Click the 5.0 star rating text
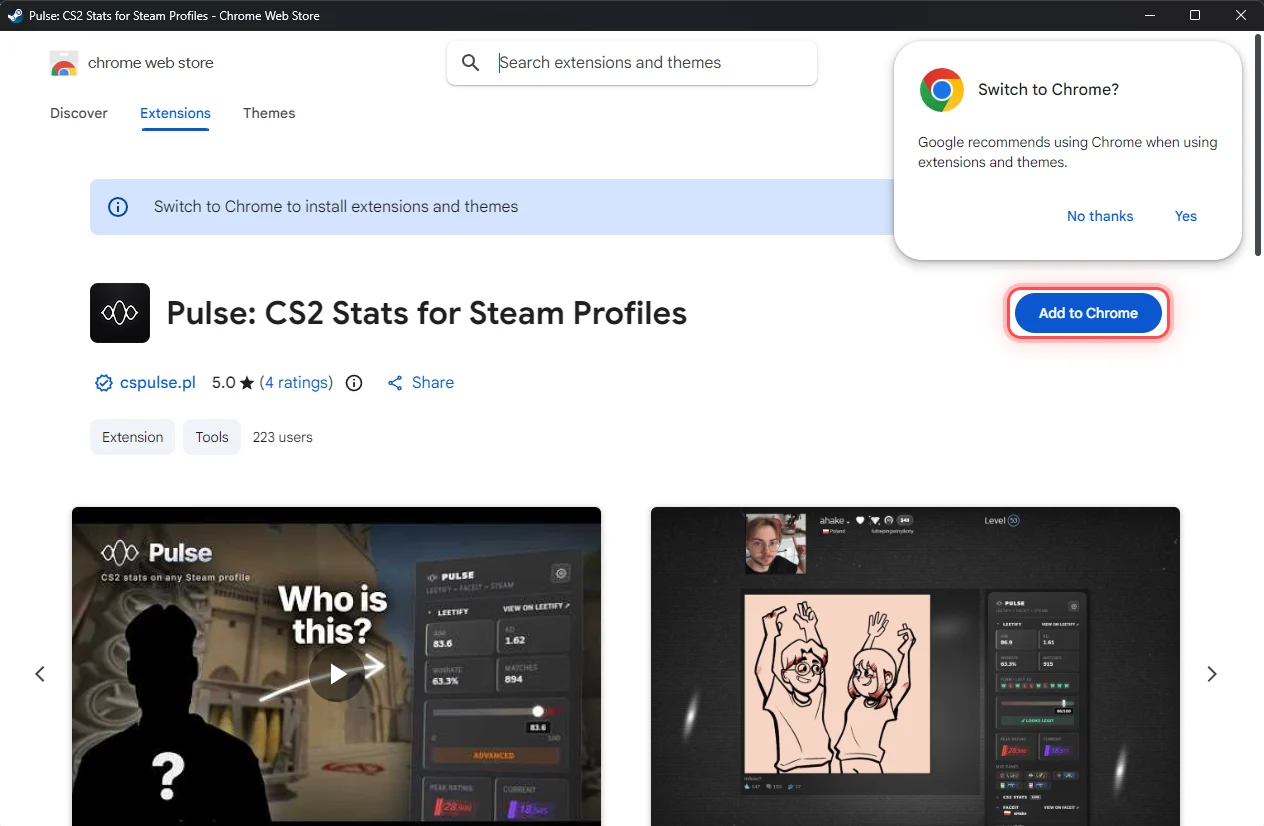This screenshot has width=1264, height=826. [233, 383]
